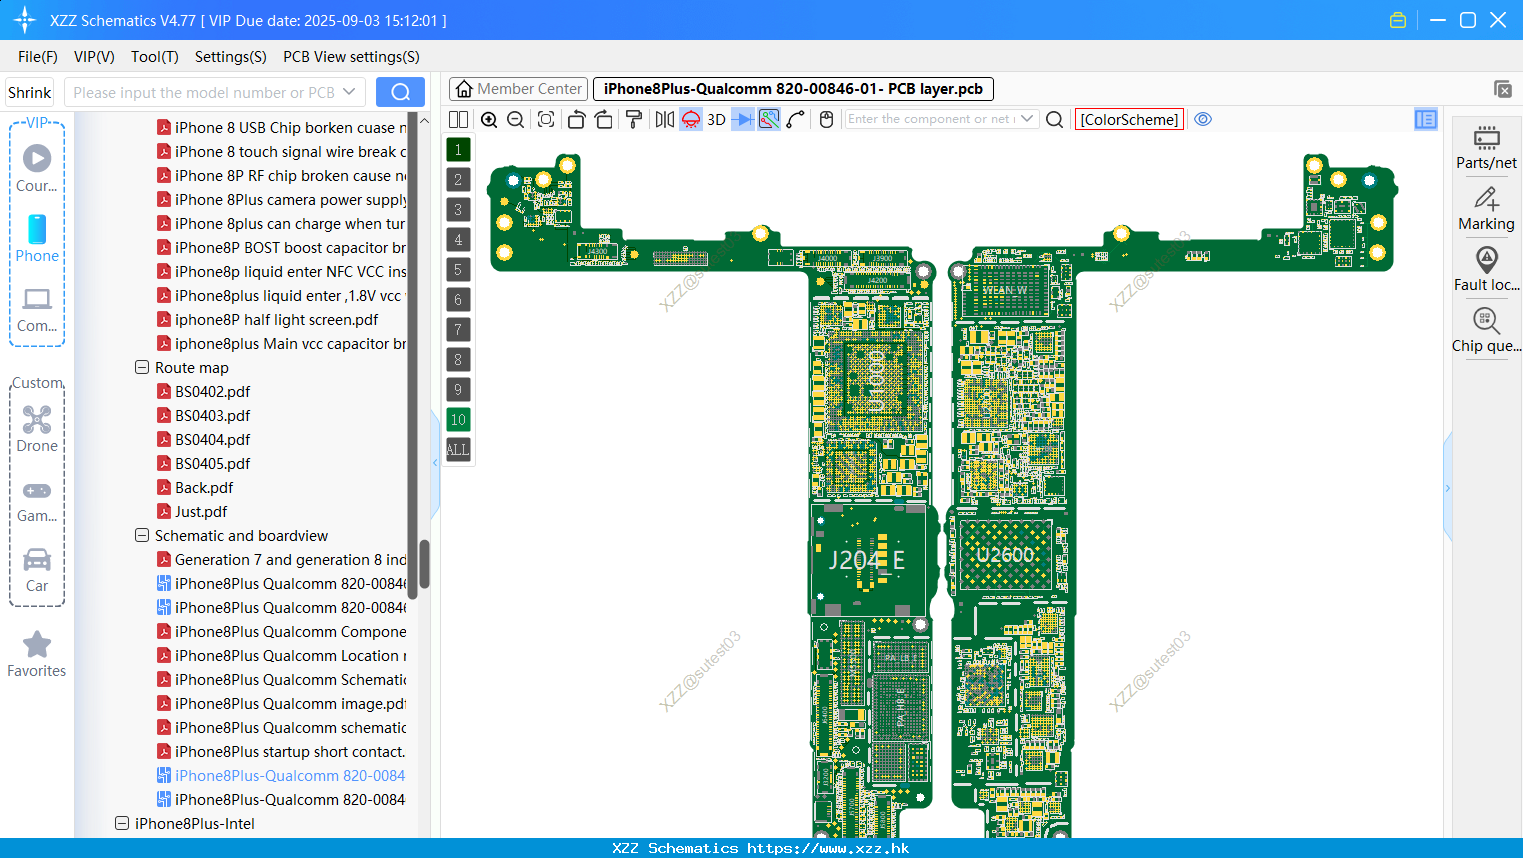
Task: Select the J204 E connector on the board
Action: point(867,560)
